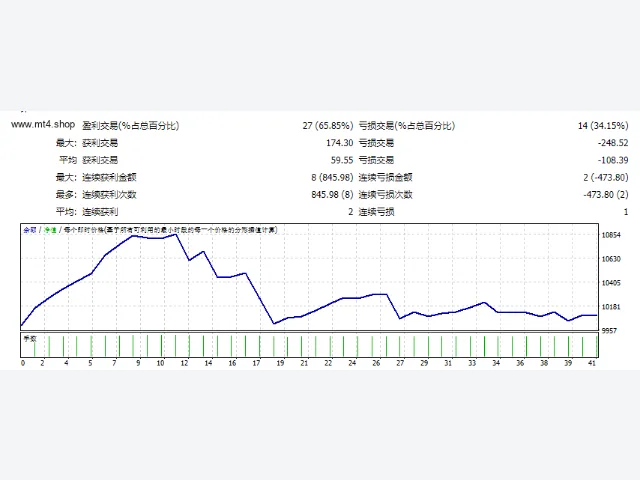
Task: Click the 9957 y-axis label
Action: (609, 331)
